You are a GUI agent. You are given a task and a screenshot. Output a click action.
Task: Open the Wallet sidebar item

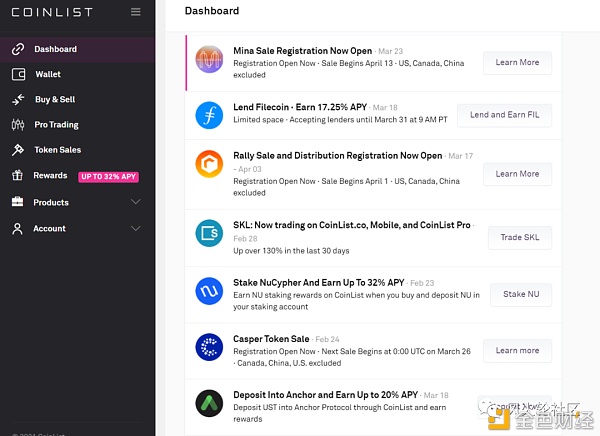click(x=48, y=74)
